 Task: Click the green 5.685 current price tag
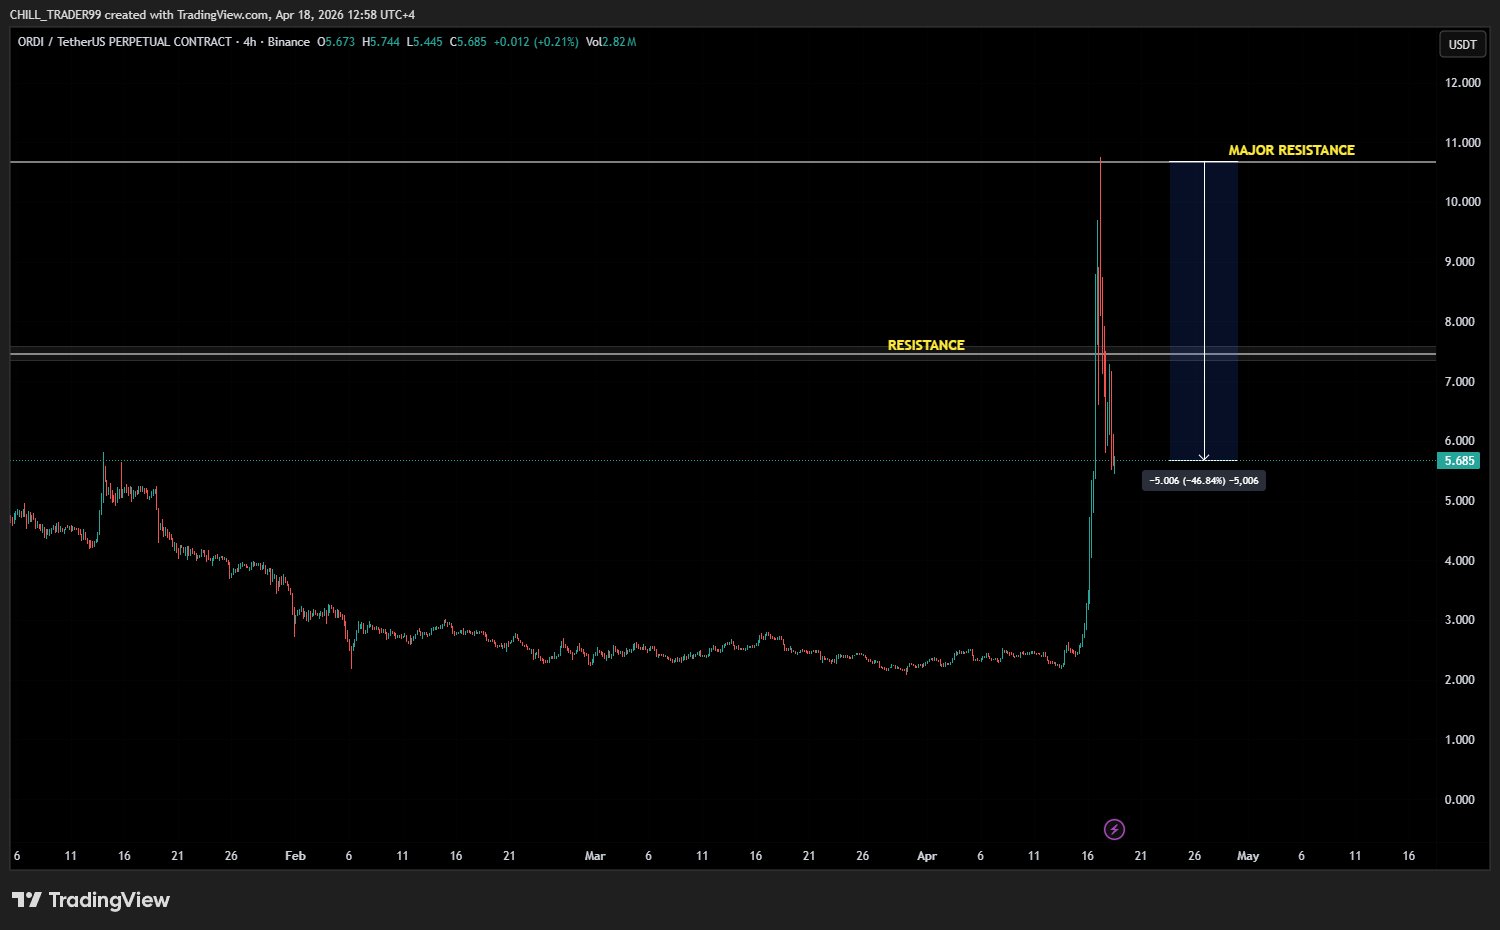tap(1459, 461)
